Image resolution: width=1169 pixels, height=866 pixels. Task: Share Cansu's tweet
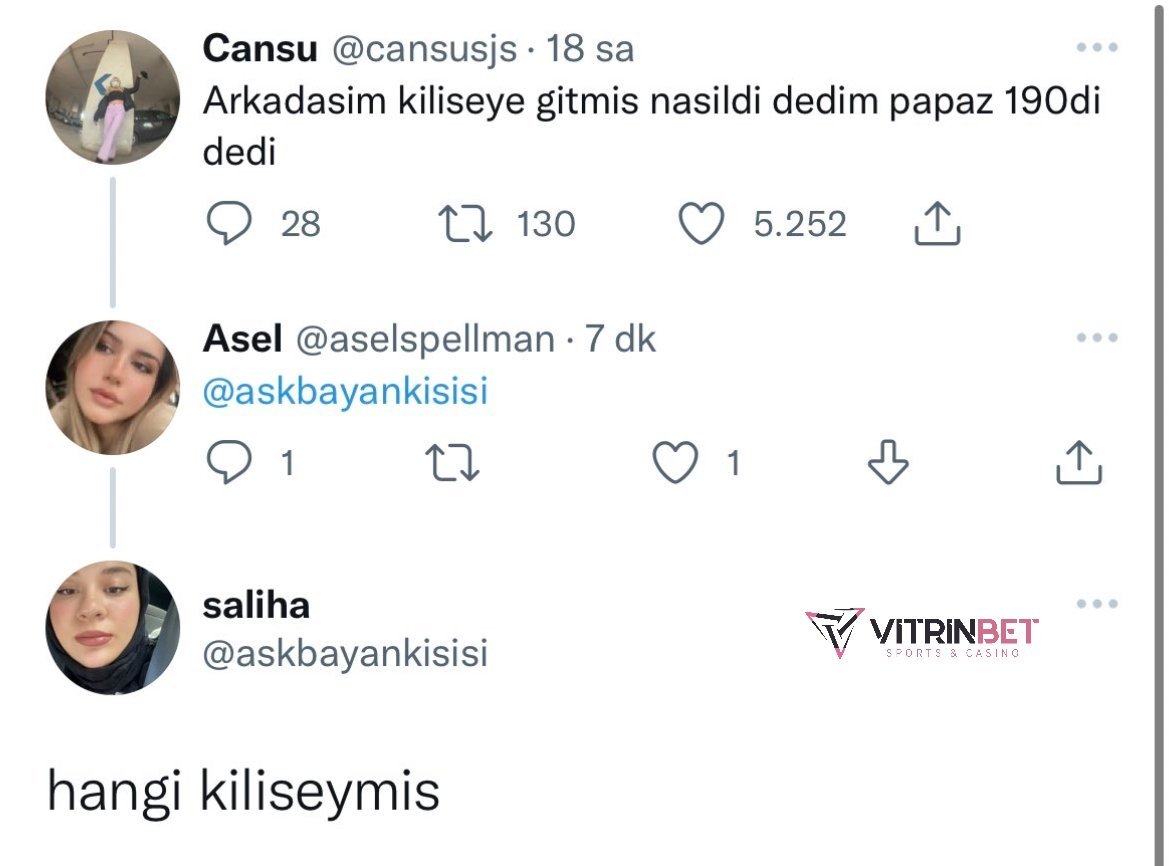tap(937, 224)
